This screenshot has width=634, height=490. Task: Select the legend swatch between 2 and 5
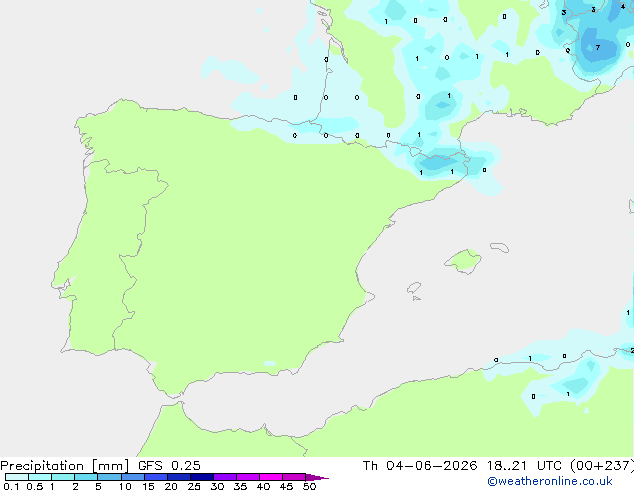[x=86, y=477]
